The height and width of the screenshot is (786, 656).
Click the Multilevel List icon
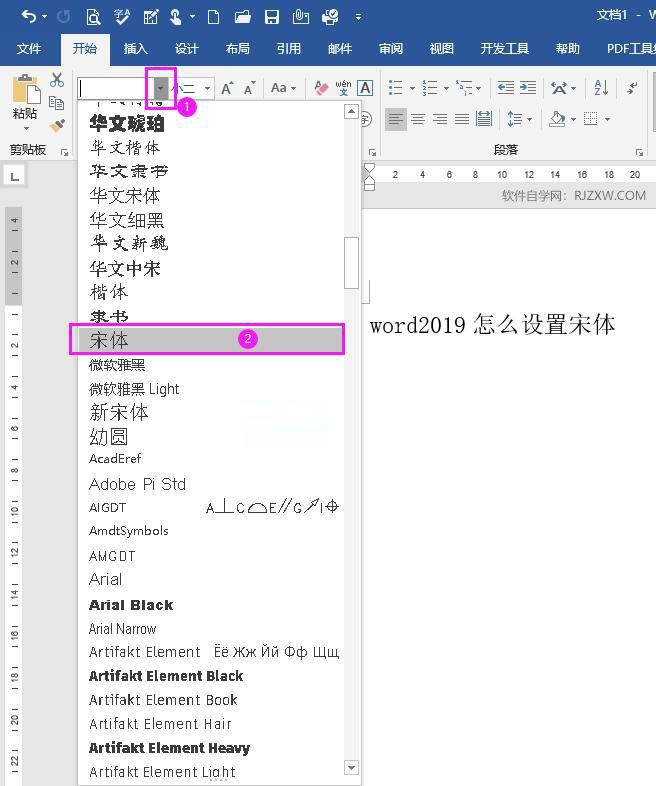coord(464,88)
